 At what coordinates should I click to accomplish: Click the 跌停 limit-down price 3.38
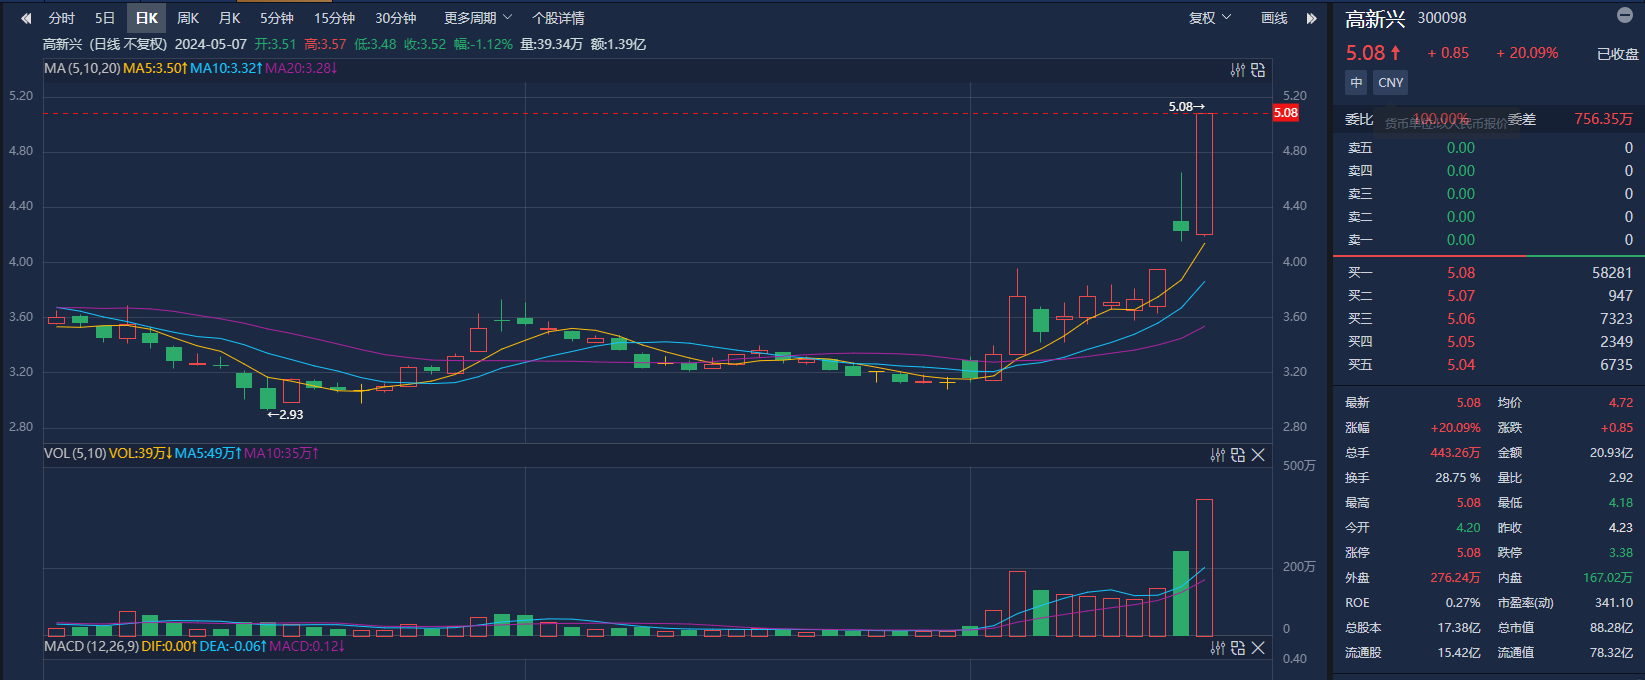pos(1621,553)
